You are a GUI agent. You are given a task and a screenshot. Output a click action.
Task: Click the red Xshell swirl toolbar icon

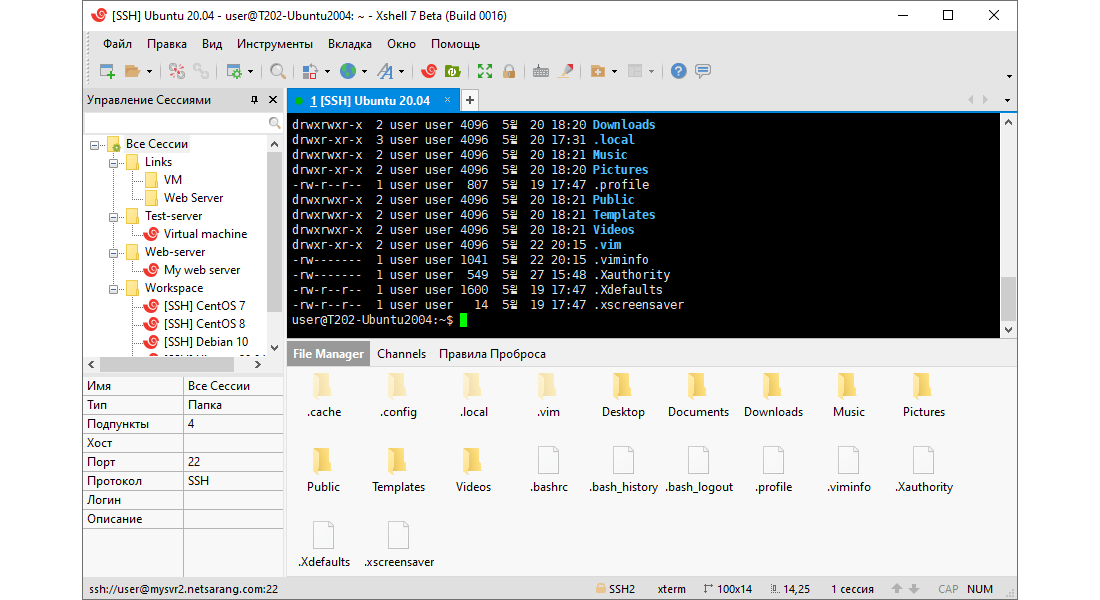click(429, 71)
